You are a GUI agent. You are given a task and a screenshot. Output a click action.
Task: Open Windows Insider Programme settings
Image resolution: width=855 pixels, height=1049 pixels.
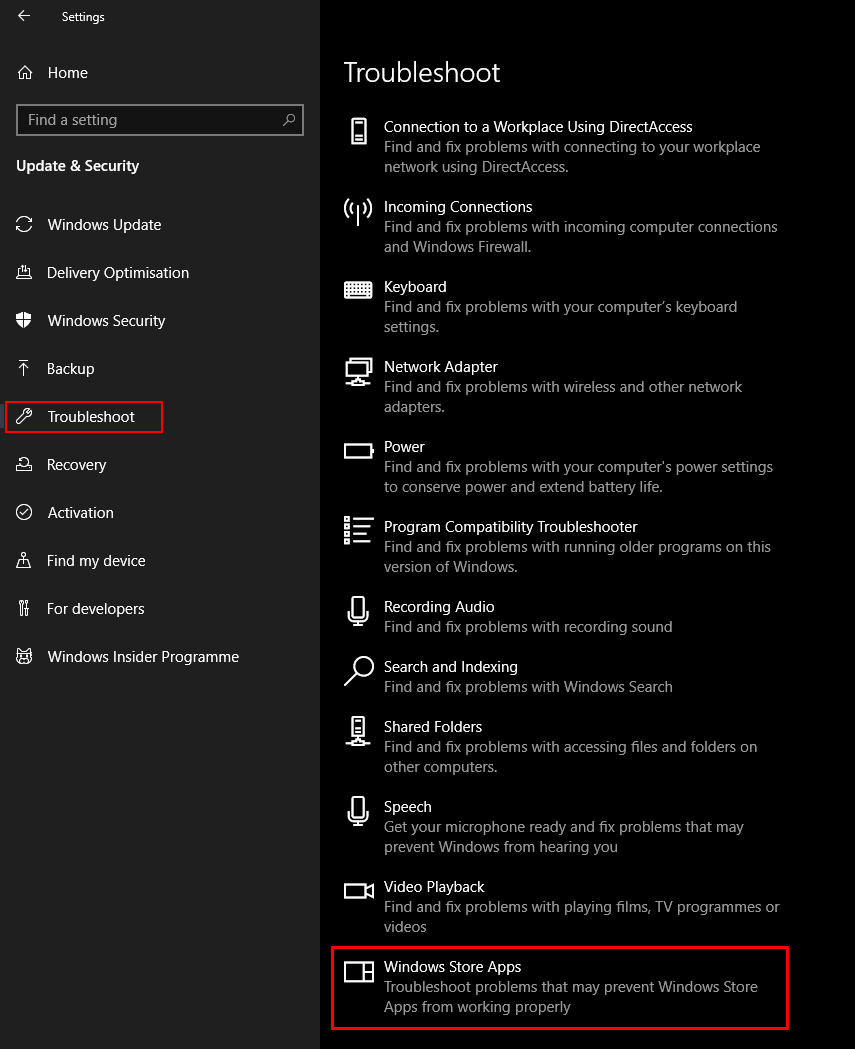click(x=143, y=657)
